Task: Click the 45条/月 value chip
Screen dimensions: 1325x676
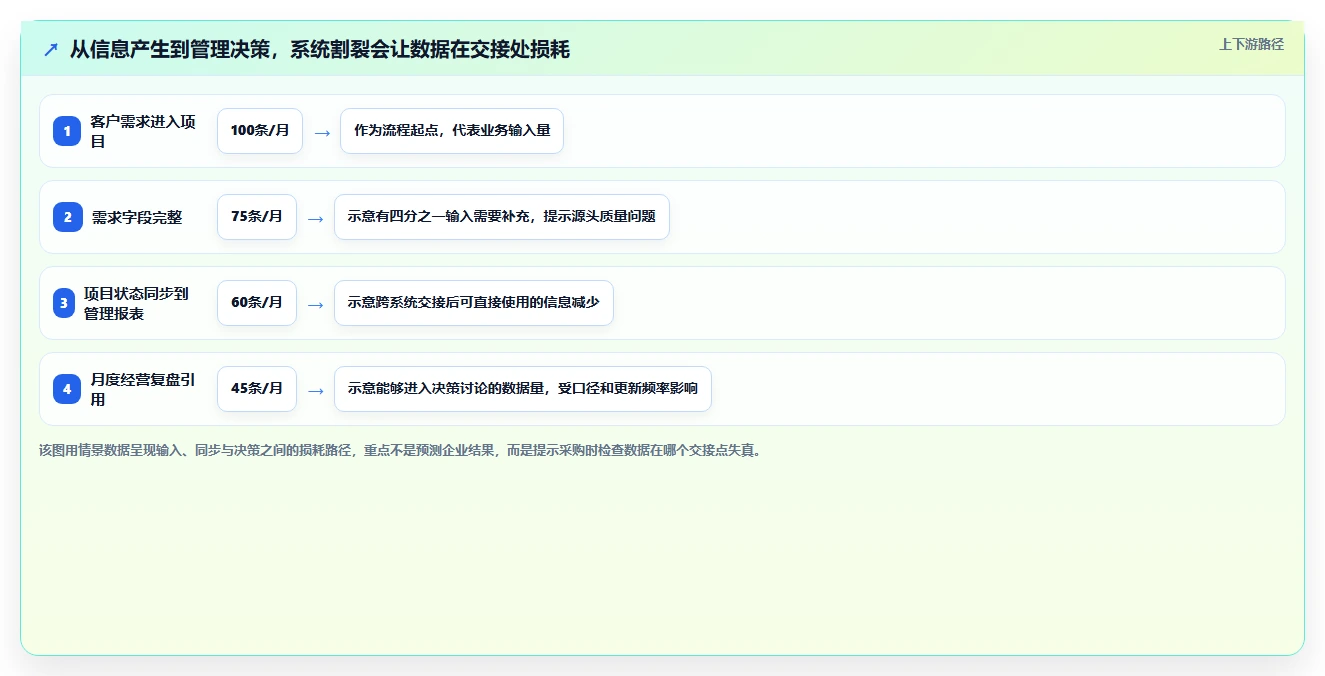Action: [257, 389]
